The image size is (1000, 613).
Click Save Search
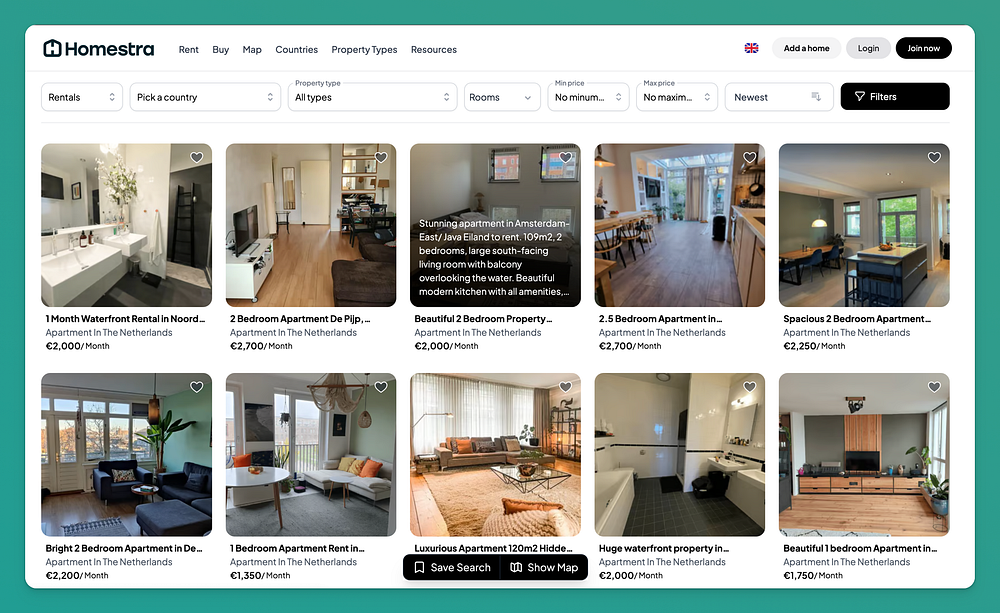point(452,567)
